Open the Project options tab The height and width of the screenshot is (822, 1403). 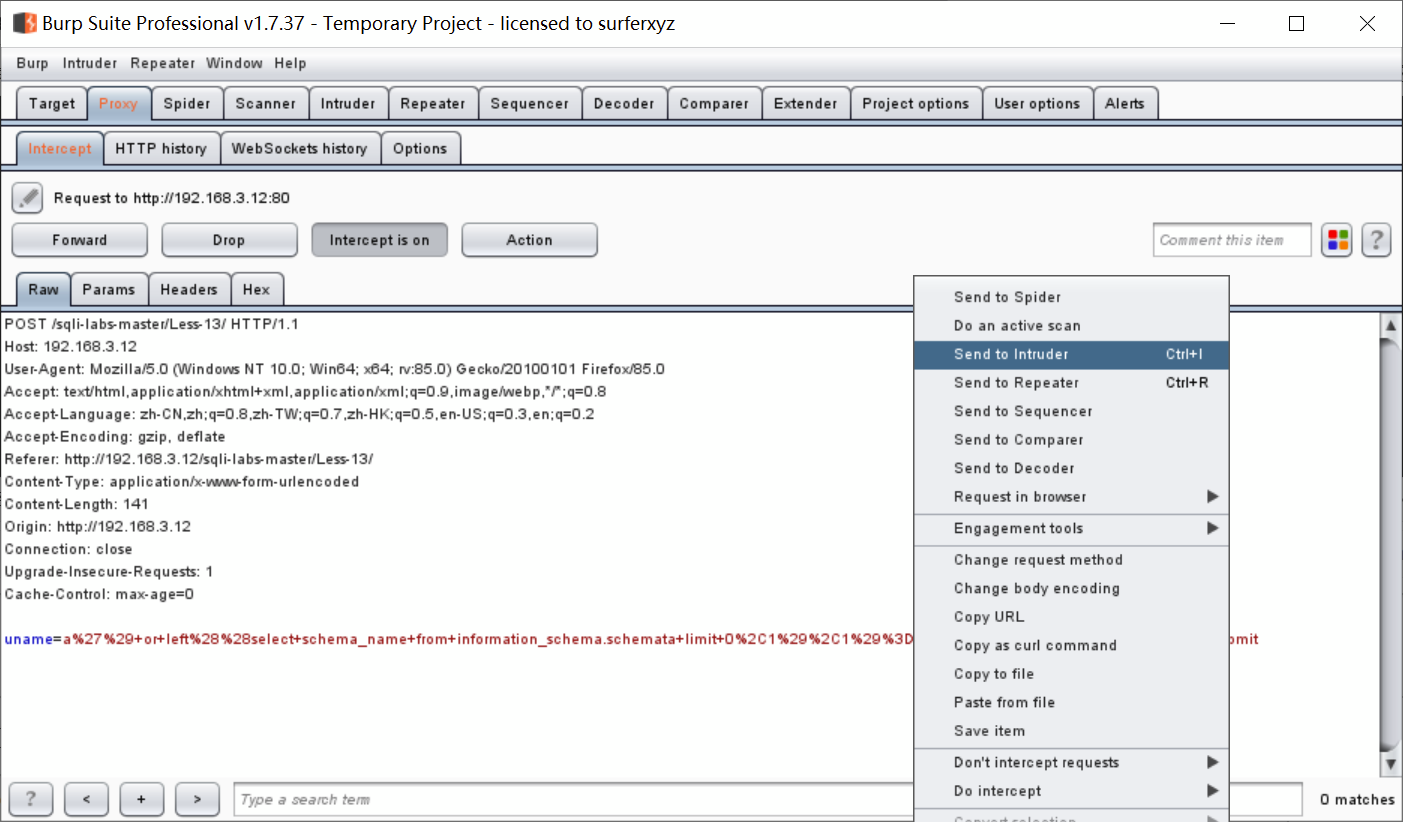point(916,103)
